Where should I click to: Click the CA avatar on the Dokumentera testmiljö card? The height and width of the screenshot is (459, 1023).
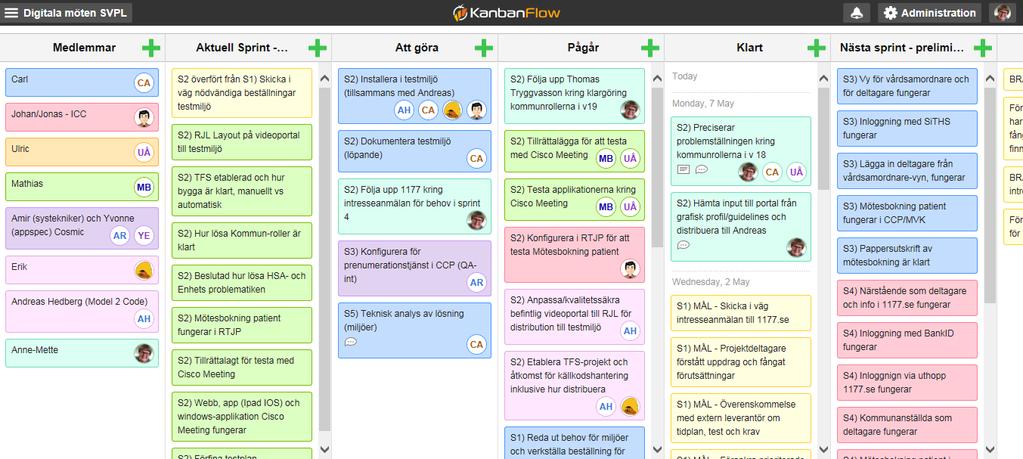click(x=476, y=158)
